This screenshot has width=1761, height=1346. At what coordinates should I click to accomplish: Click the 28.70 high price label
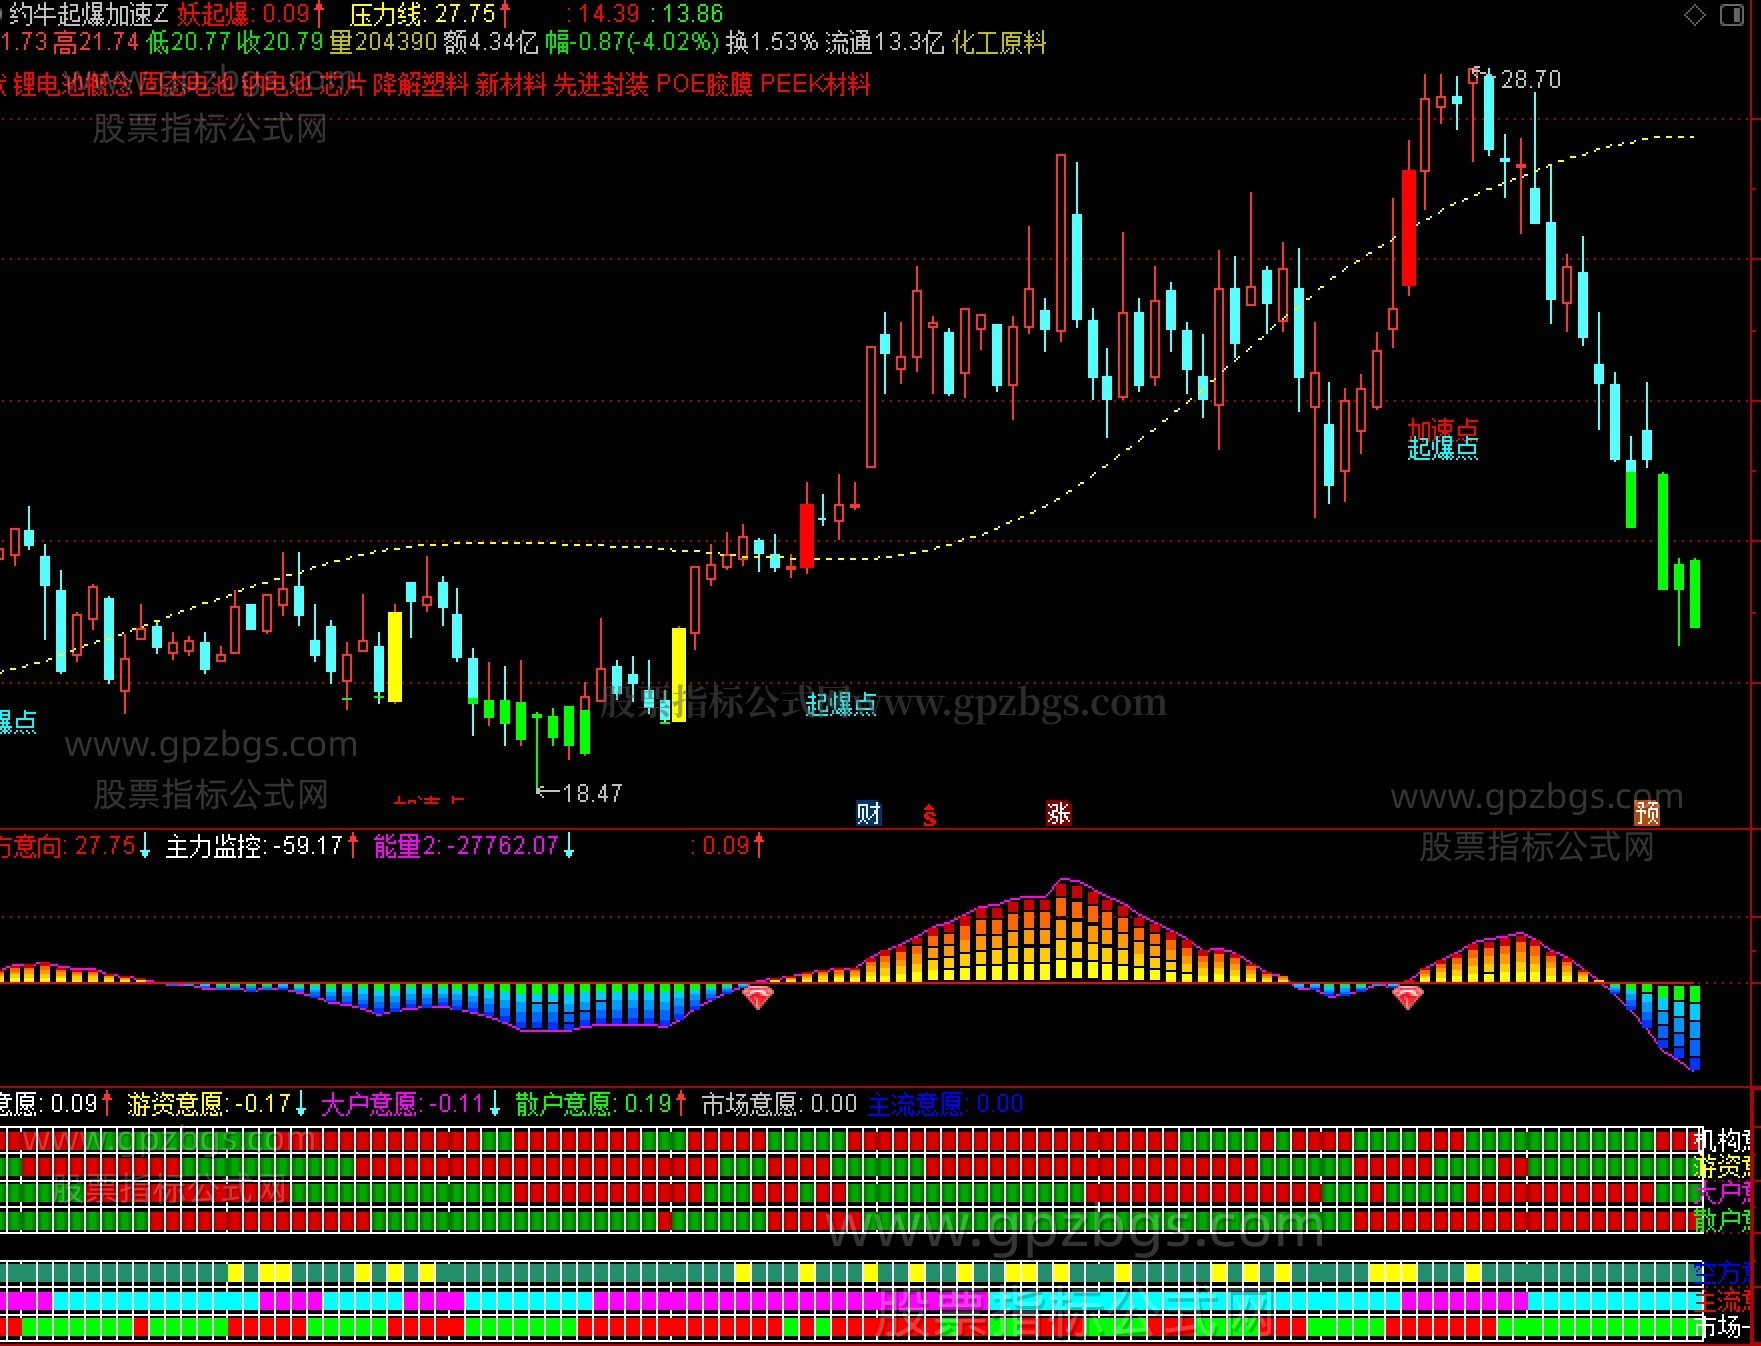tap(1531, 79)
